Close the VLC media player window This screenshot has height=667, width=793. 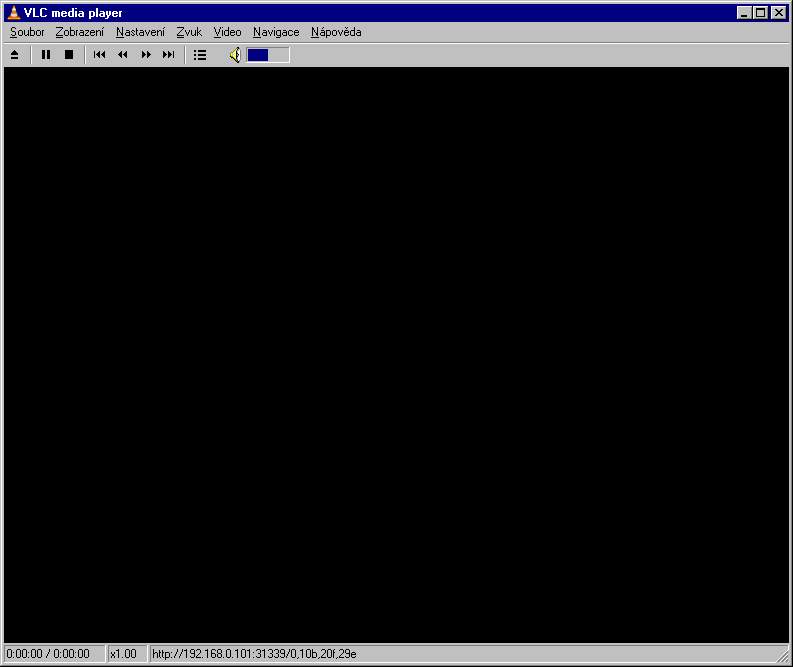(779, 13)
